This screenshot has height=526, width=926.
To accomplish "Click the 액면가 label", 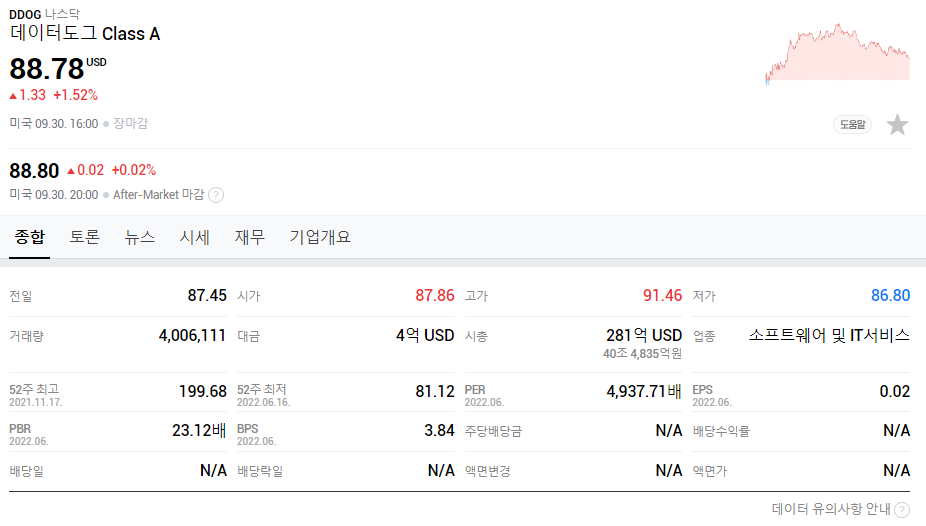I will (x=710, y=472).
